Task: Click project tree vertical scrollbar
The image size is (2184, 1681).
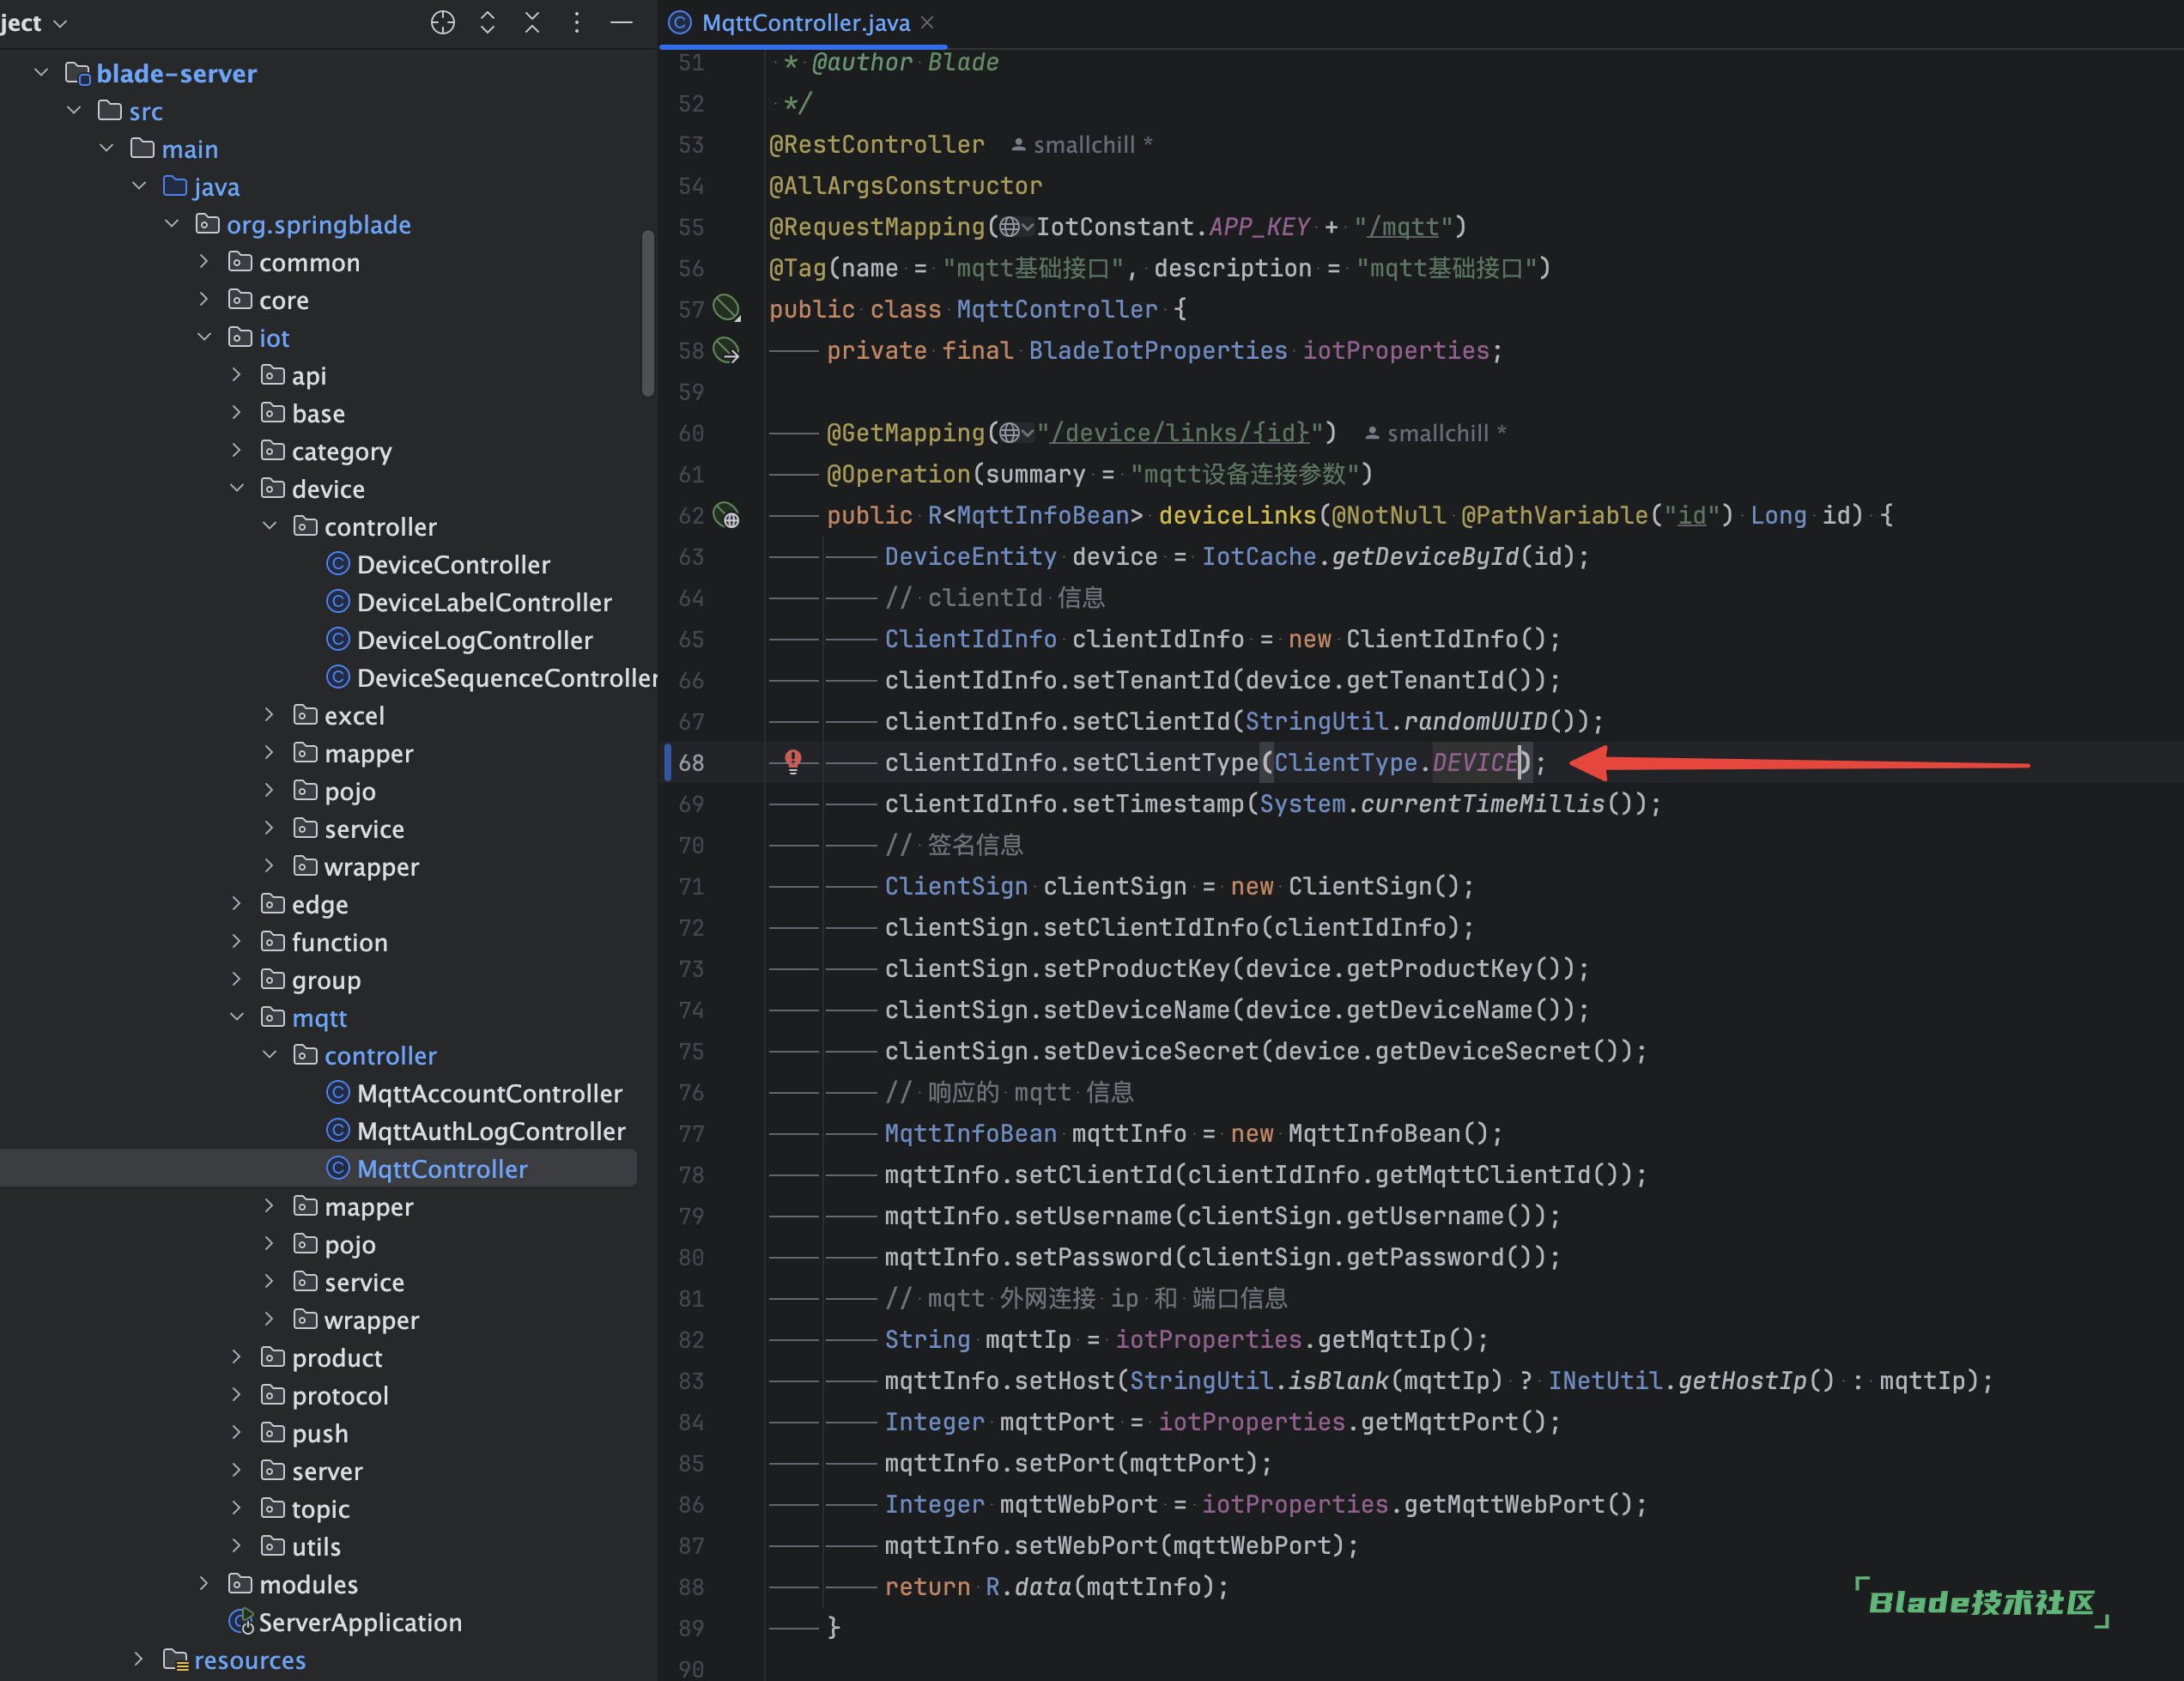Action: click(x=647, y=313)
